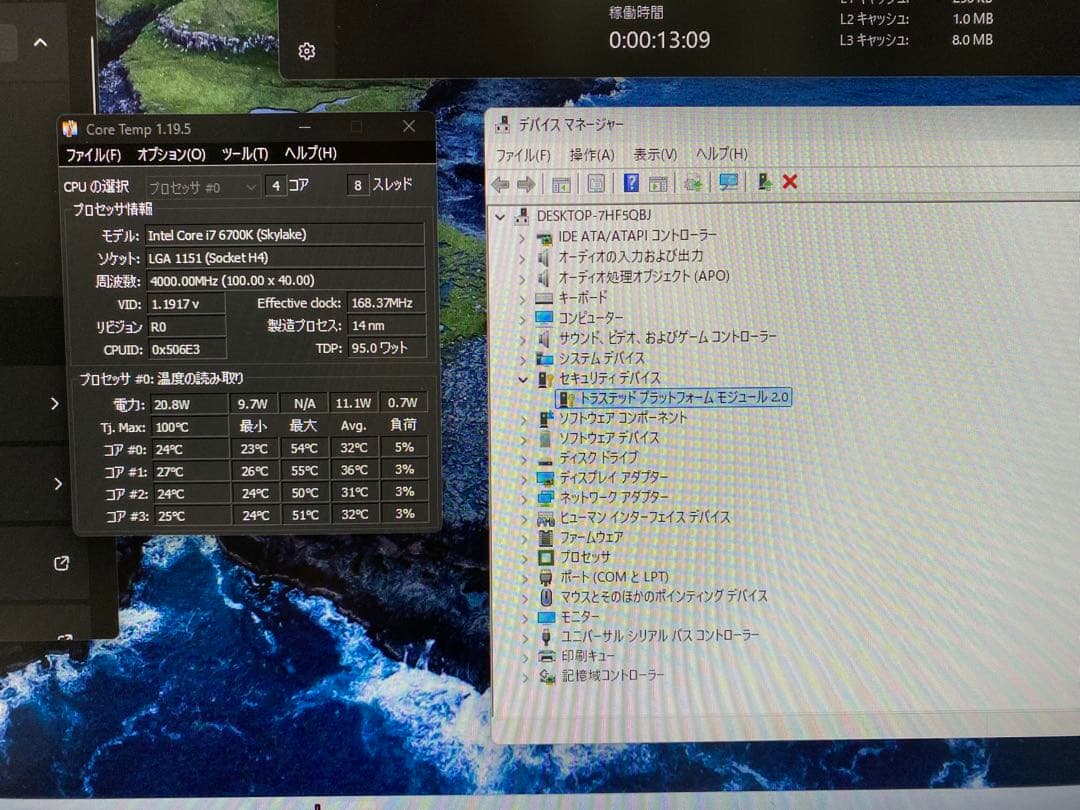The image size is (1080, 810).
Task: Select ソフトウェア コンポーネント in tree
Action: (623, 418)
